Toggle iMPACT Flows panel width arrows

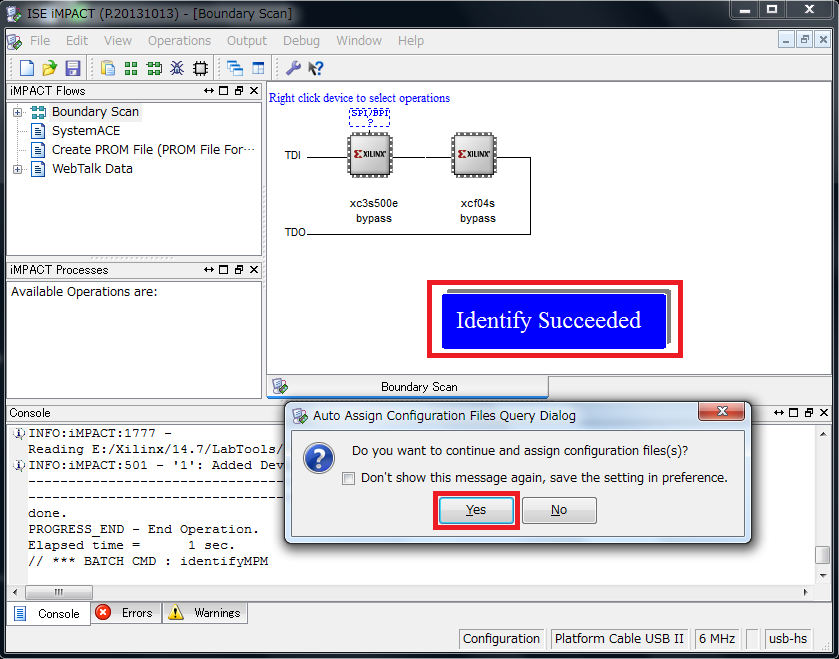coord(209,91)
